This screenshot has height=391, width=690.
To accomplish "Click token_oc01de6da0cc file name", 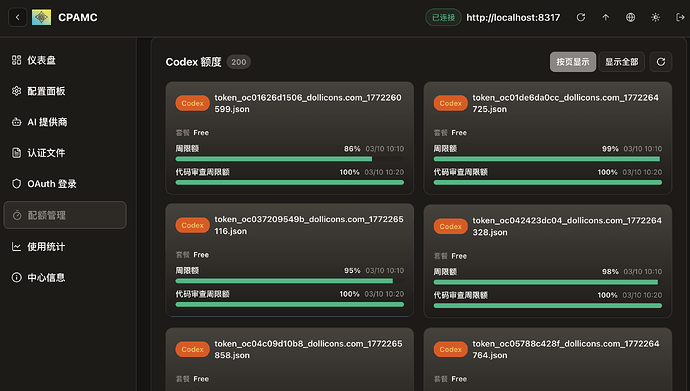I will pos(566,103).
